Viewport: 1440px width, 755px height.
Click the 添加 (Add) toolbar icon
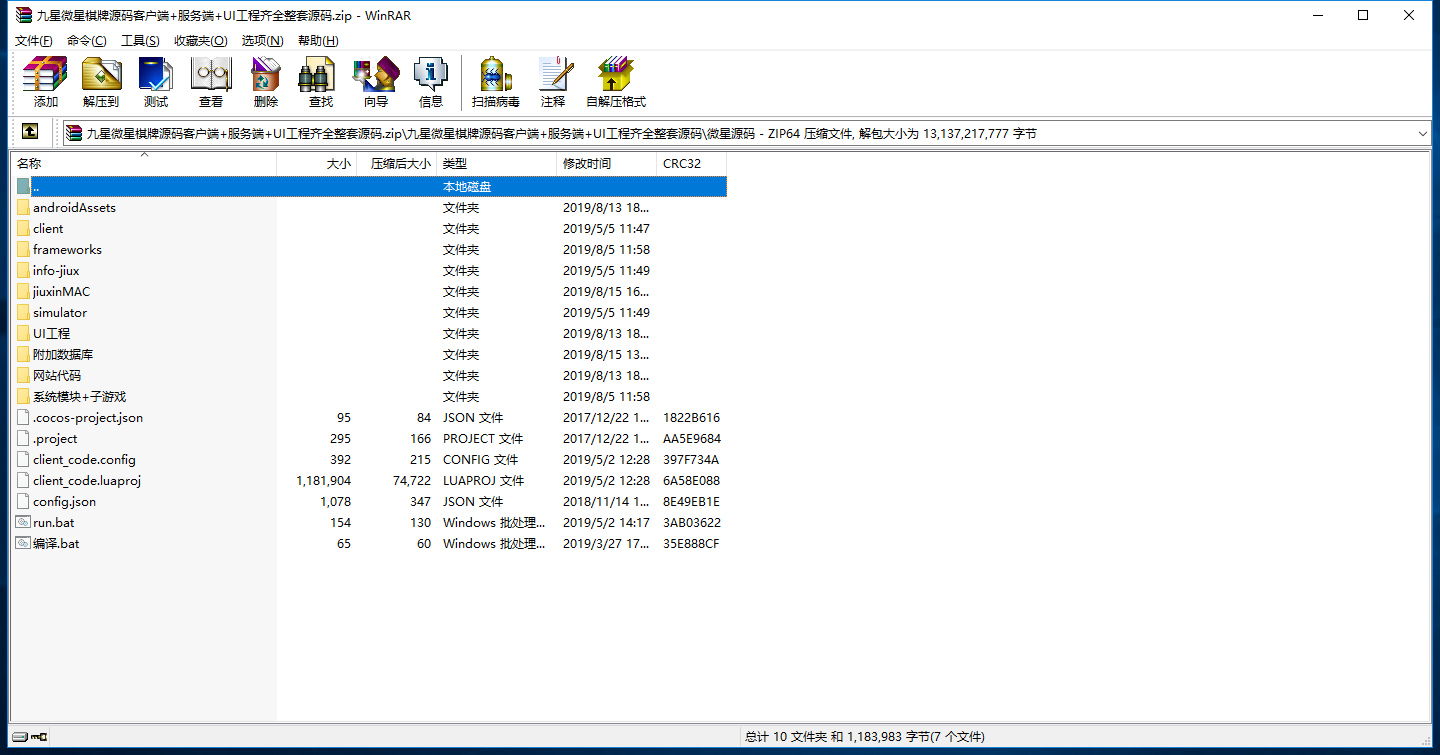(x=45, y=81)
